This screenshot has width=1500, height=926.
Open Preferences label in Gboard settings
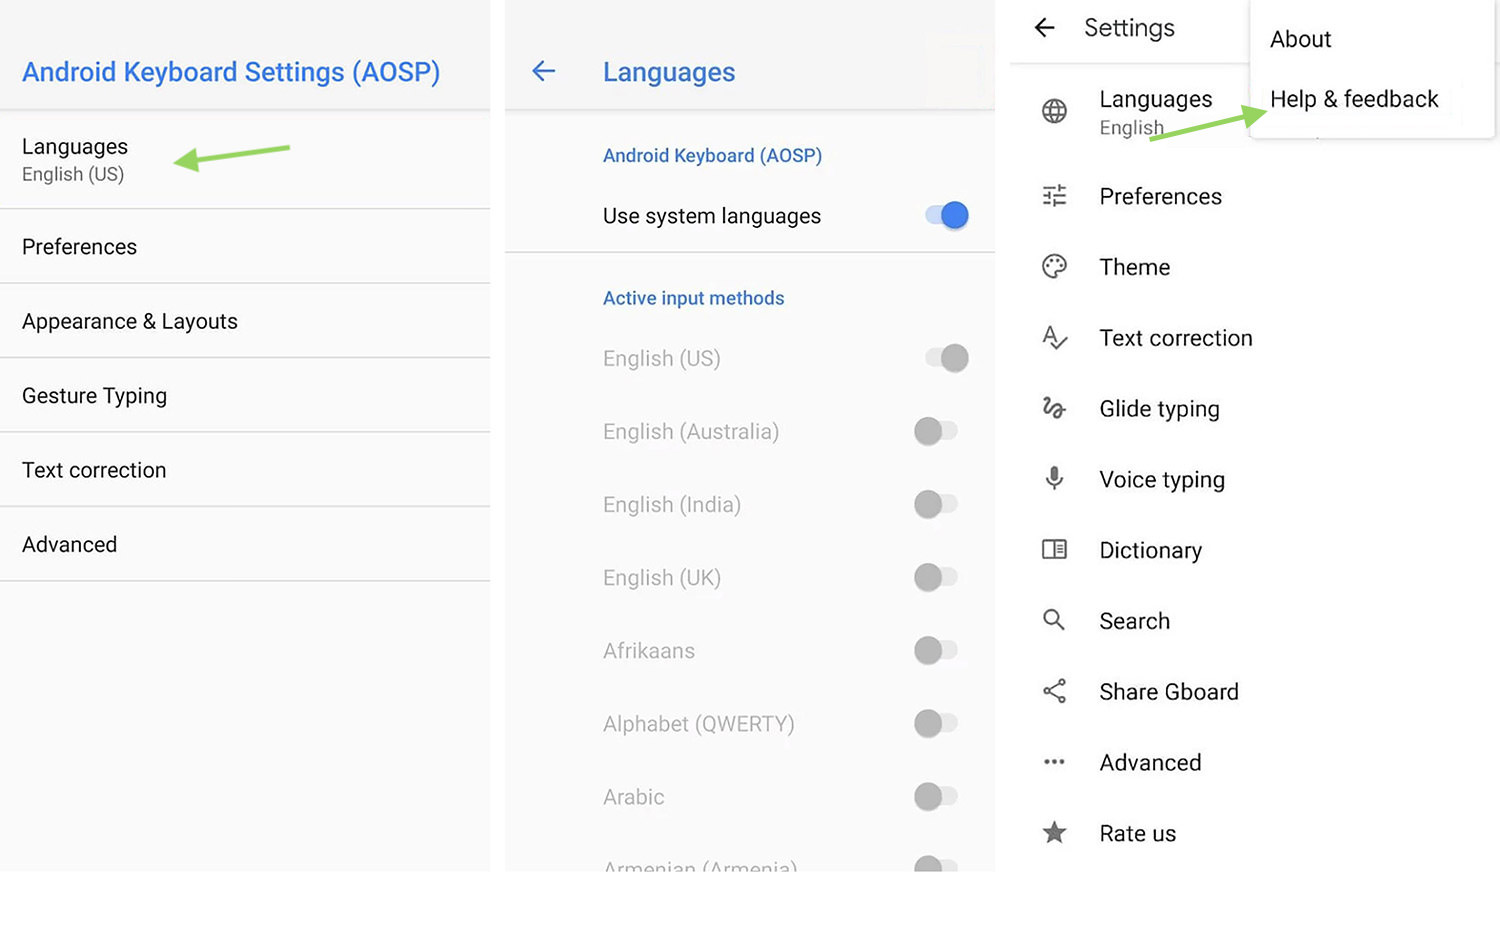(1160, 196)
